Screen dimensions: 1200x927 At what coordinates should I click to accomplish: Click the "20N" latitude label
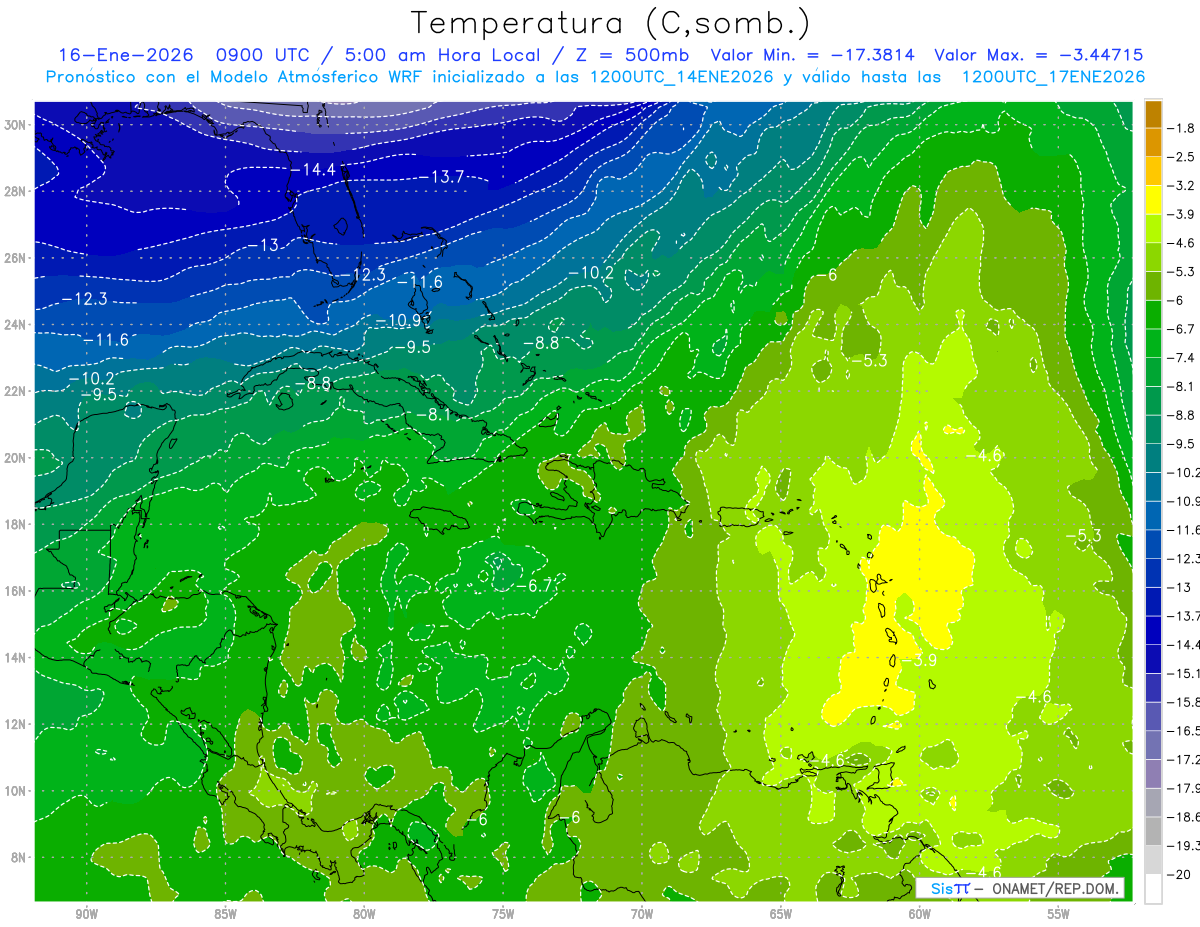pos(17,458)
